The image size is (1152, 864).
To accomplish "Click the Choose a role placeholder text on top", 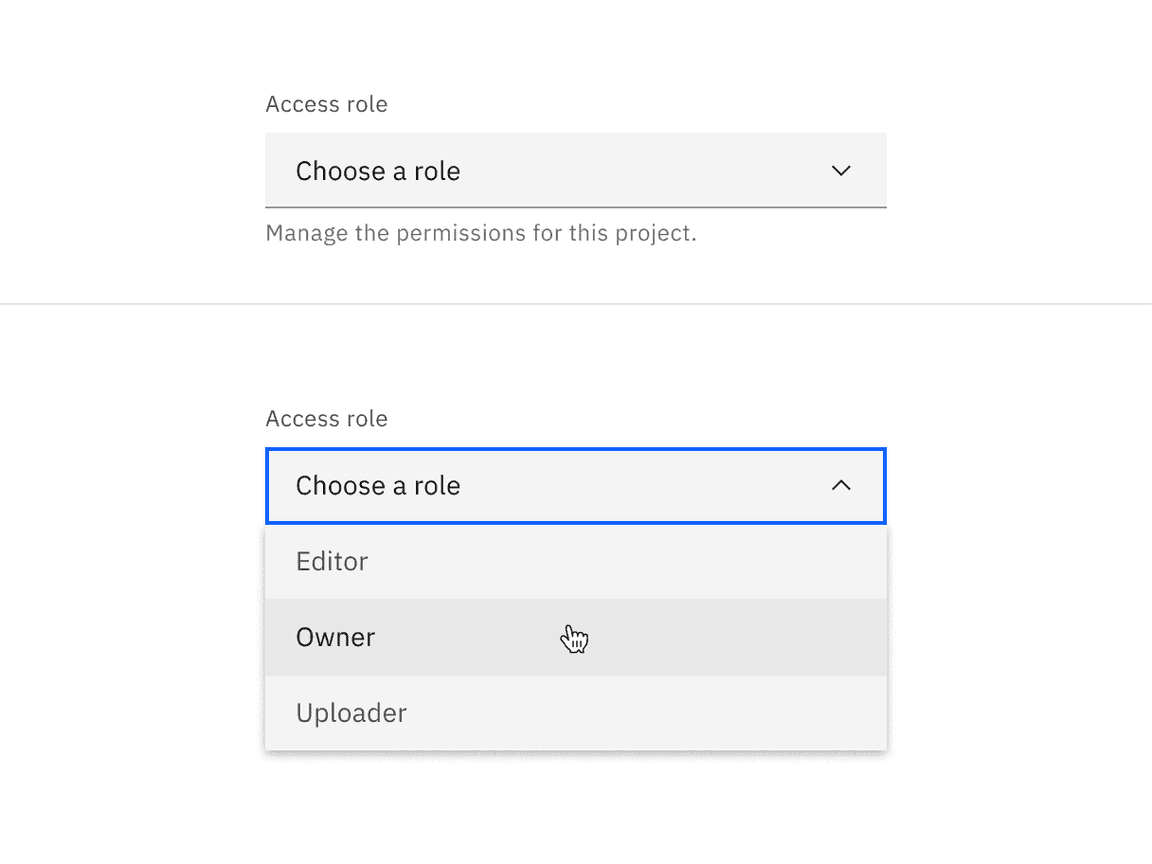I will click(377, 170).
